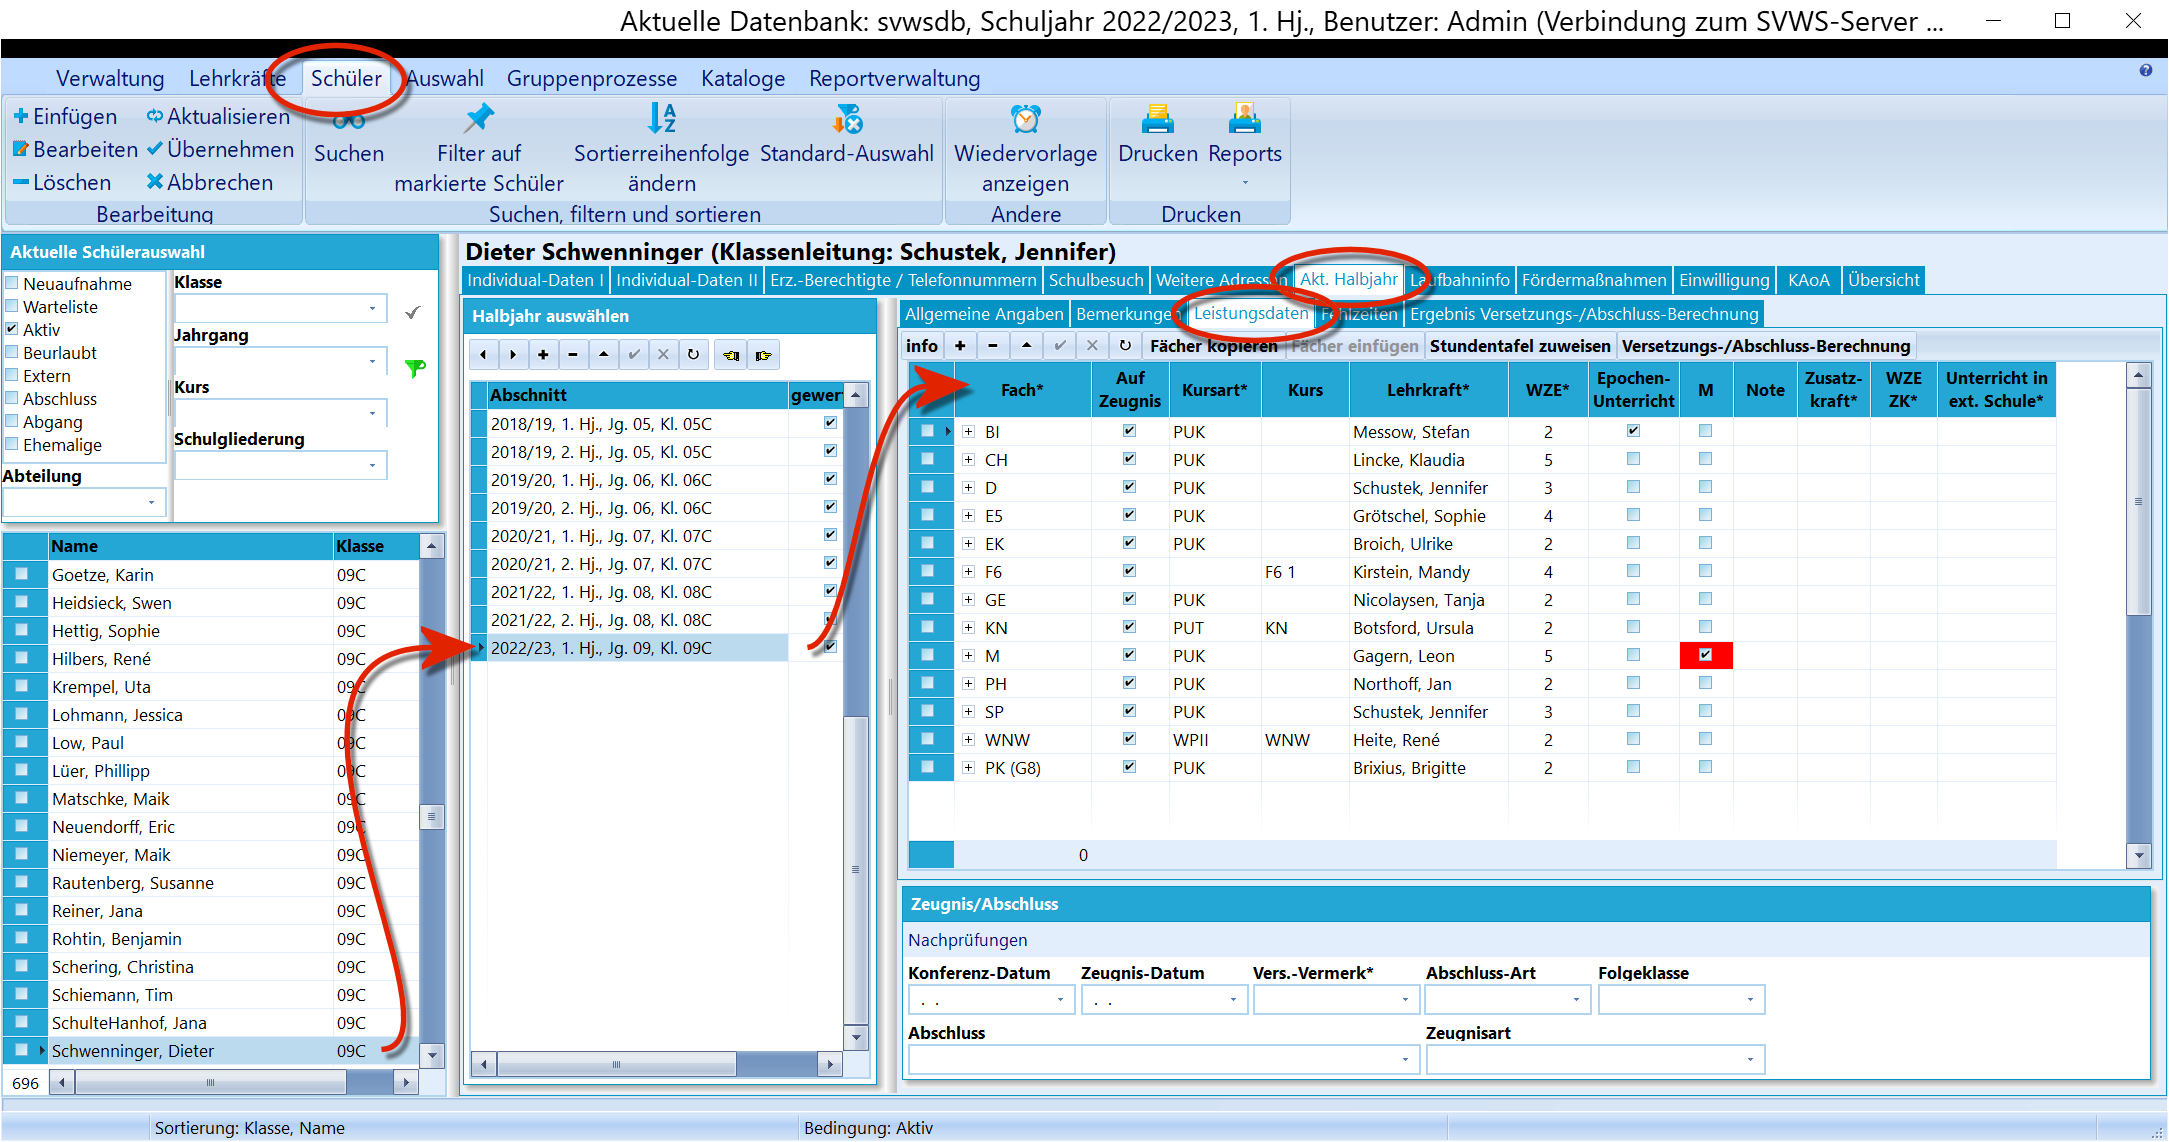Go to next record in Halbjahr toolbar
2169x1142 pixels.
tap(513, 355)
